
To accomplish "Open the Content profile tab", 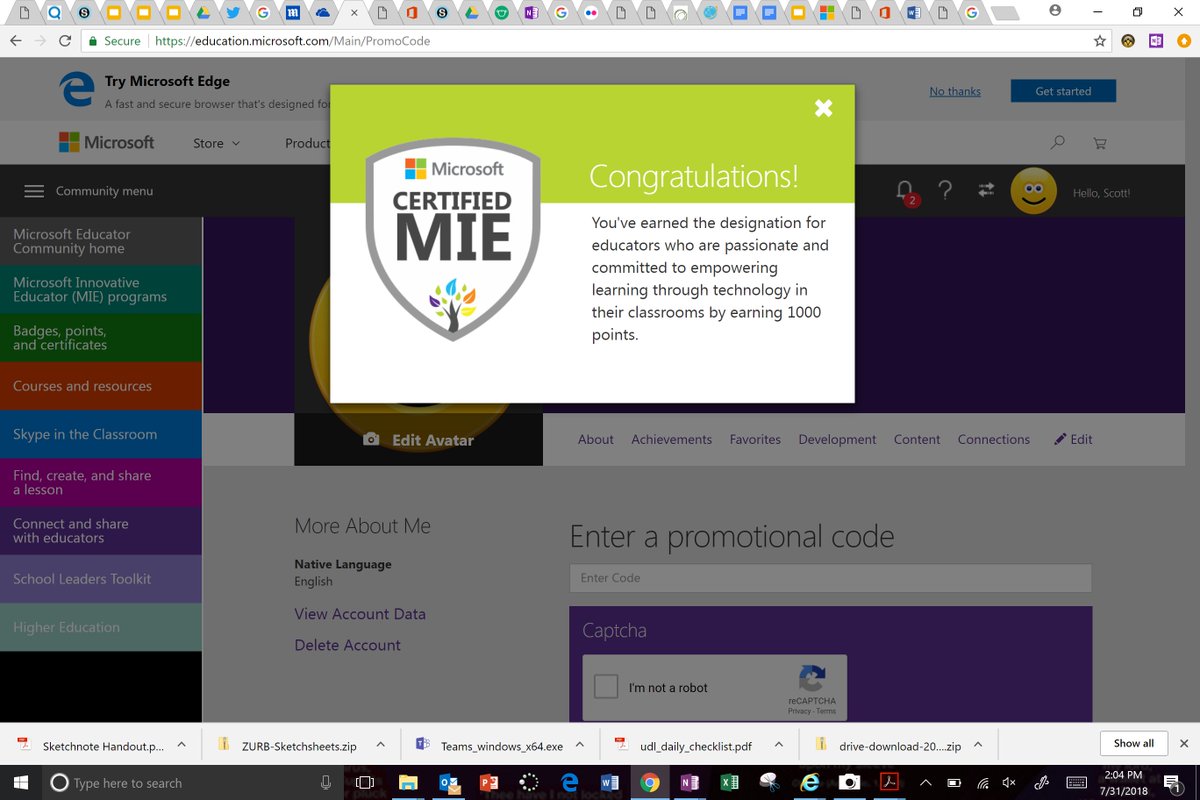I will coord(917,439).
